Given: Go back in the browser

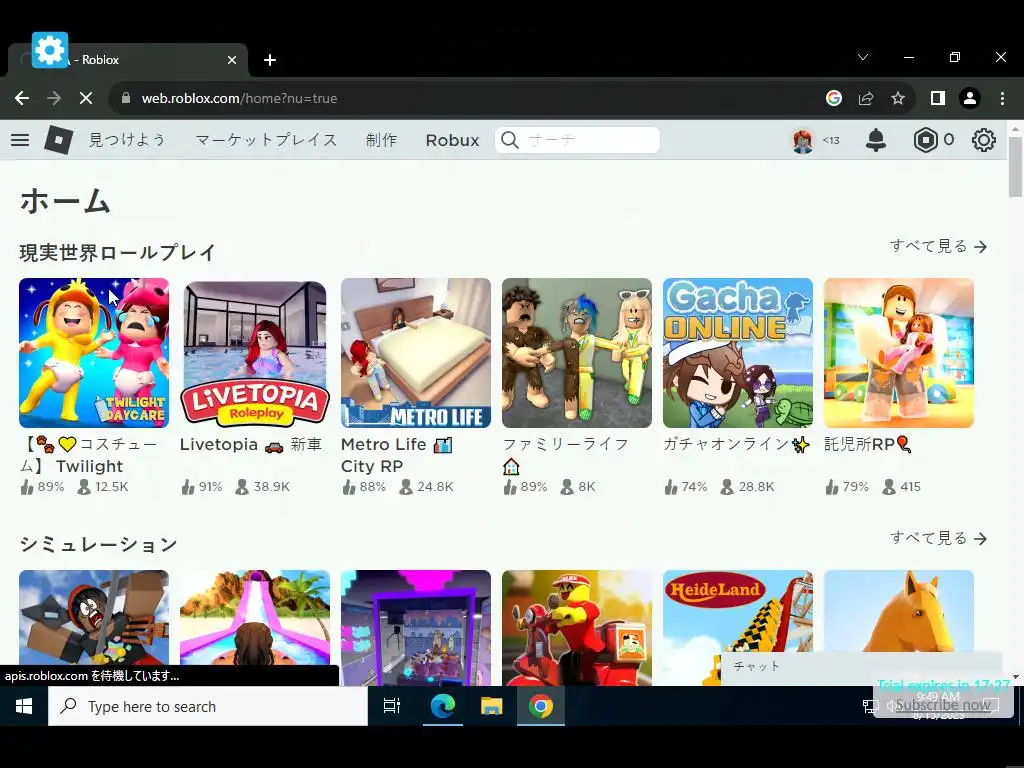Looking at the screenshot, I should [22, 98].
